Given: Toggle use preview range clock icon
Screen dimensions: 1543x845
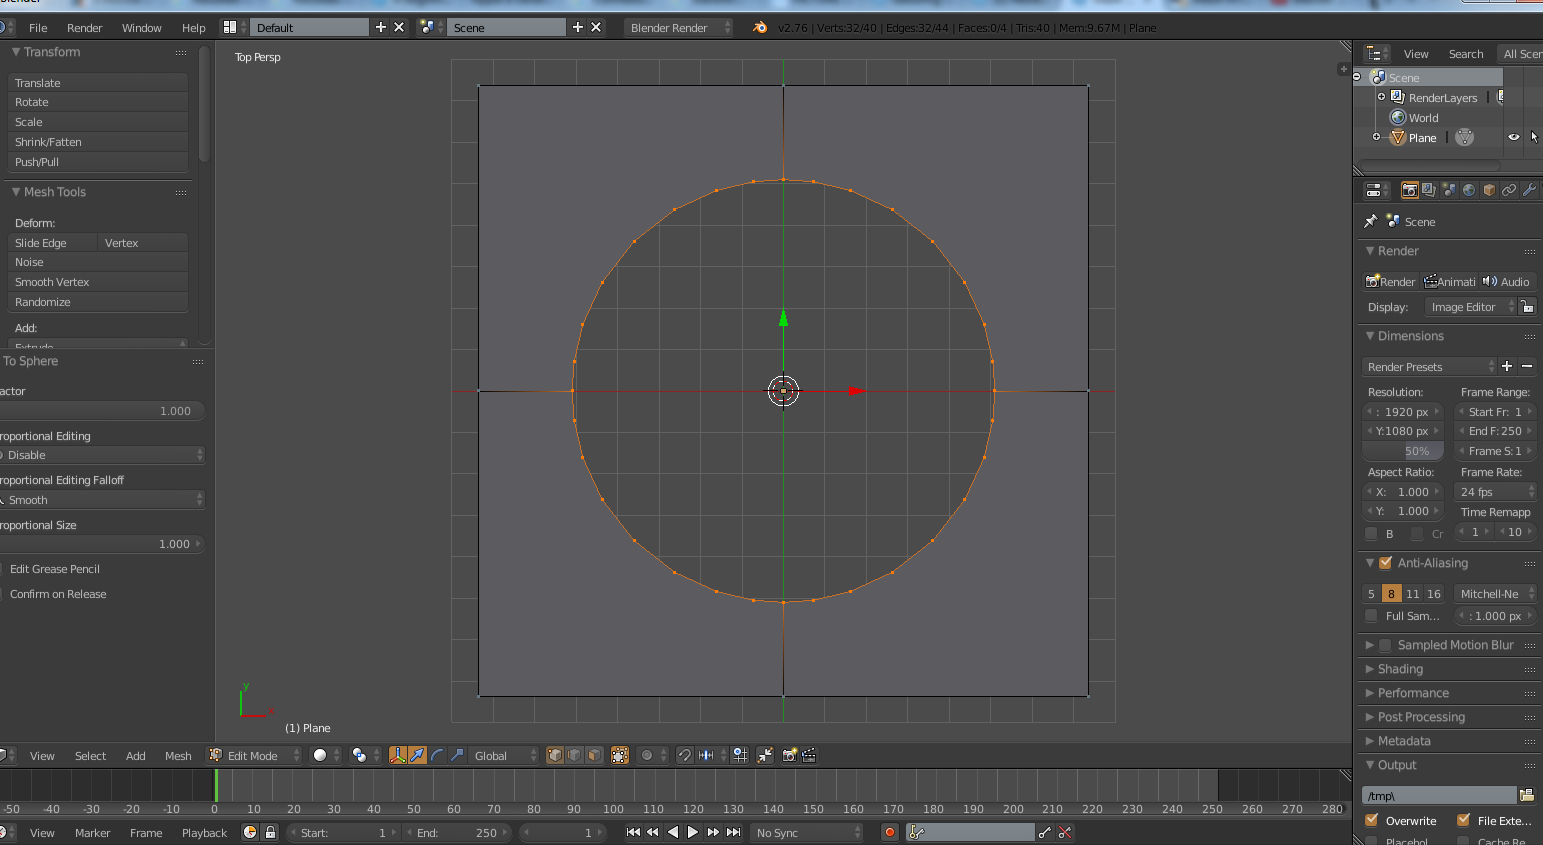Looking at the screenshot, I should (x=250, y=832).
